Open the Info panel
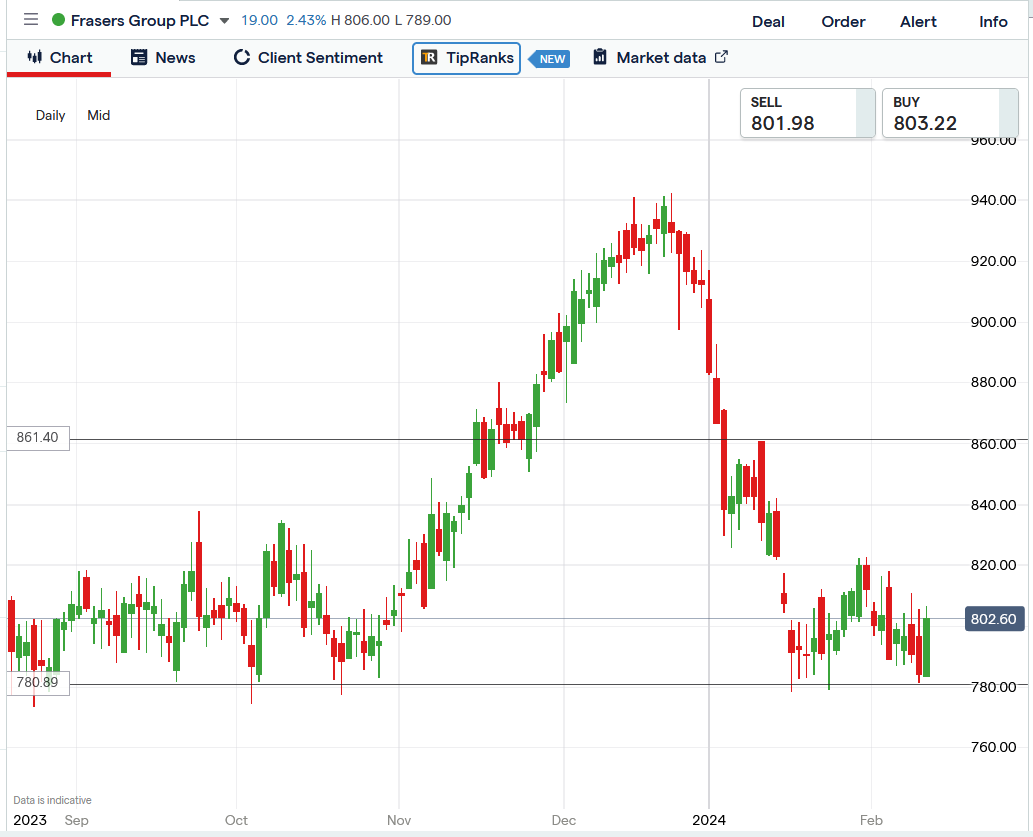 click(x=993, y=22)
